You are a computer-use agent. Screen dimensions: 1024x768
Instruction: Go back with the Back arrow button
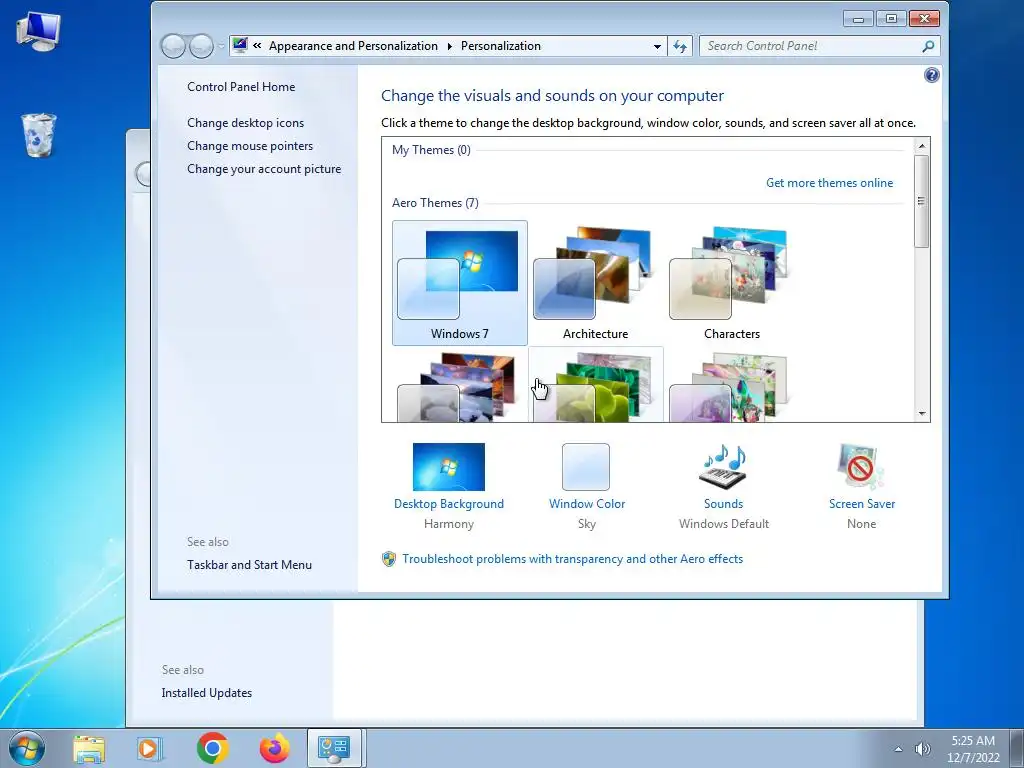click(173, 46)
